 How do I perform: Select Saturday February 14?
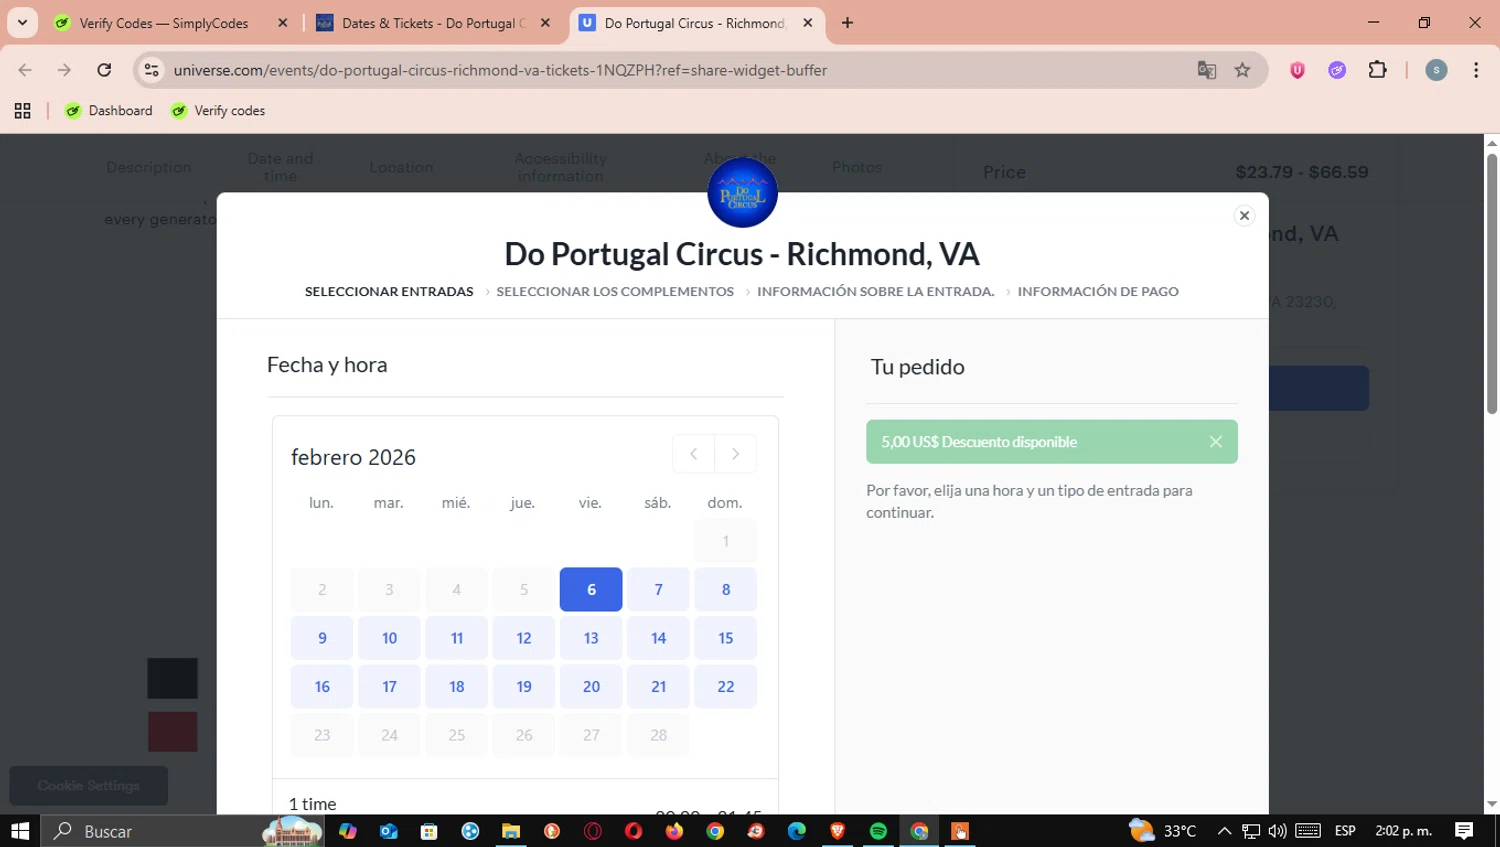coord(658,638)
